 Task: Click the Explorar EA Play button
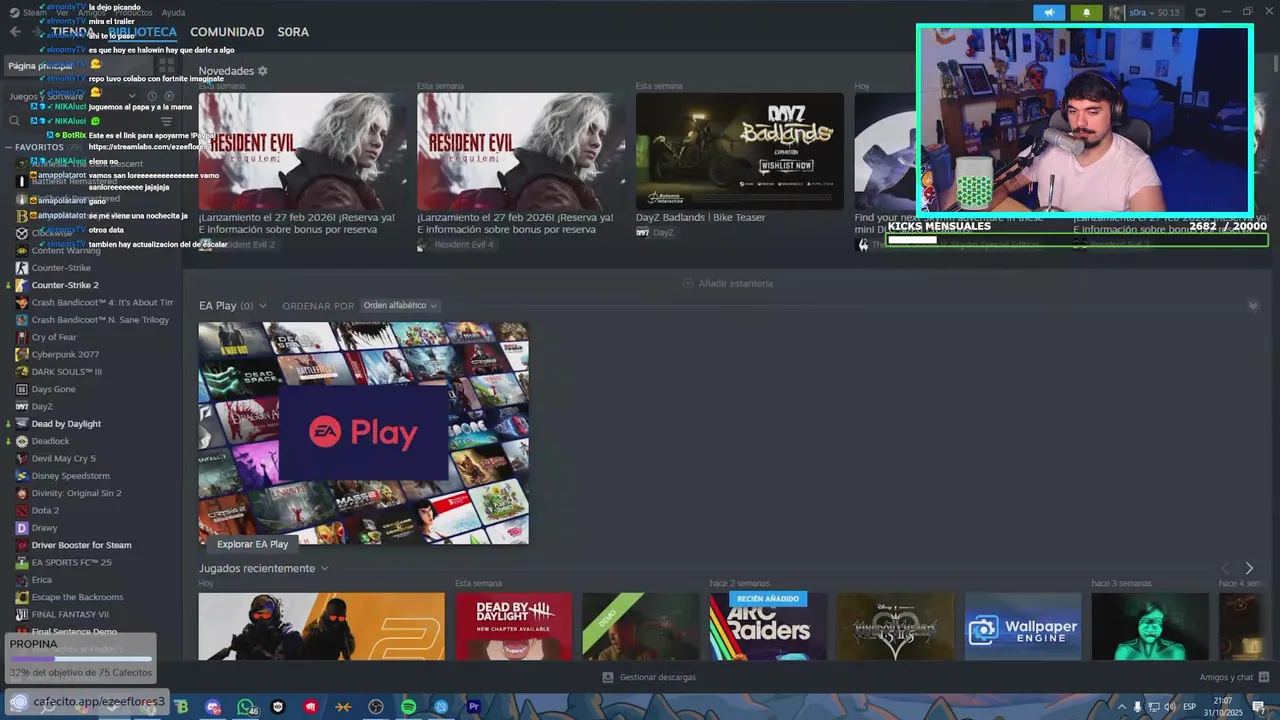tap(253, 544)
